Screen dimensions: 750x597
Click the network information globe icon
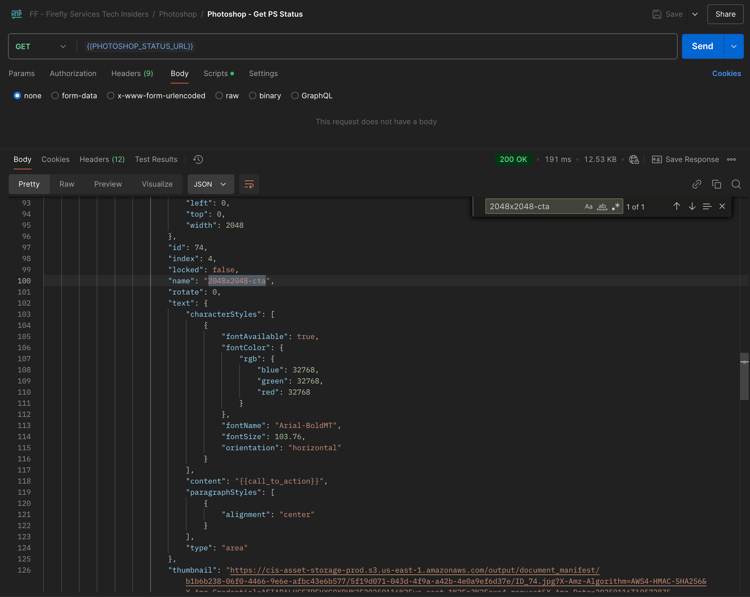(x=634, y=159)
